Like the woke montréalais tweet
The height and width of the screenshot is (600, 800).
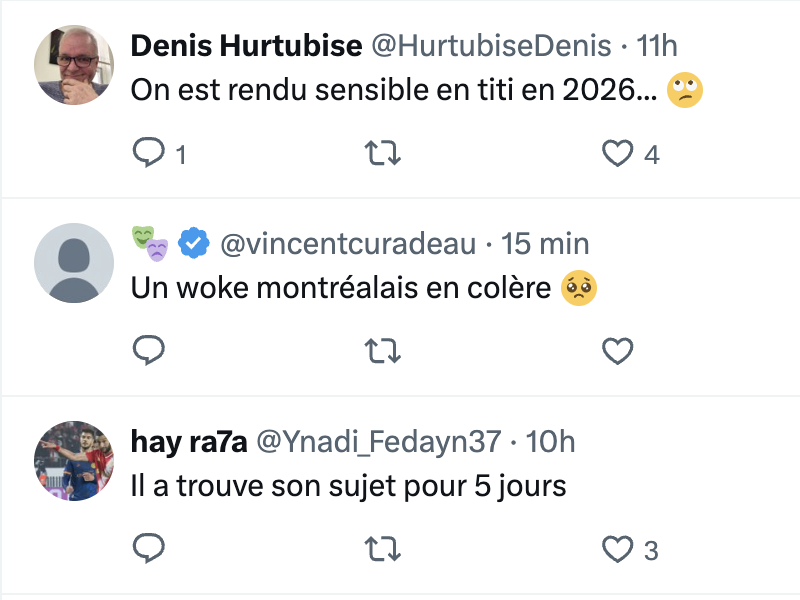click(x=619, y=350)
